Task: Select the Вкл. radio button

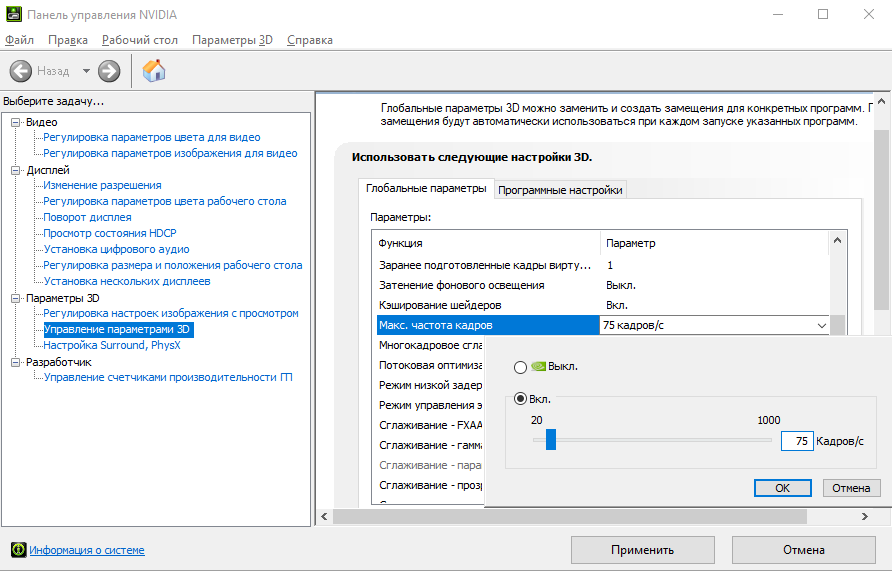Action: point(520,399)
